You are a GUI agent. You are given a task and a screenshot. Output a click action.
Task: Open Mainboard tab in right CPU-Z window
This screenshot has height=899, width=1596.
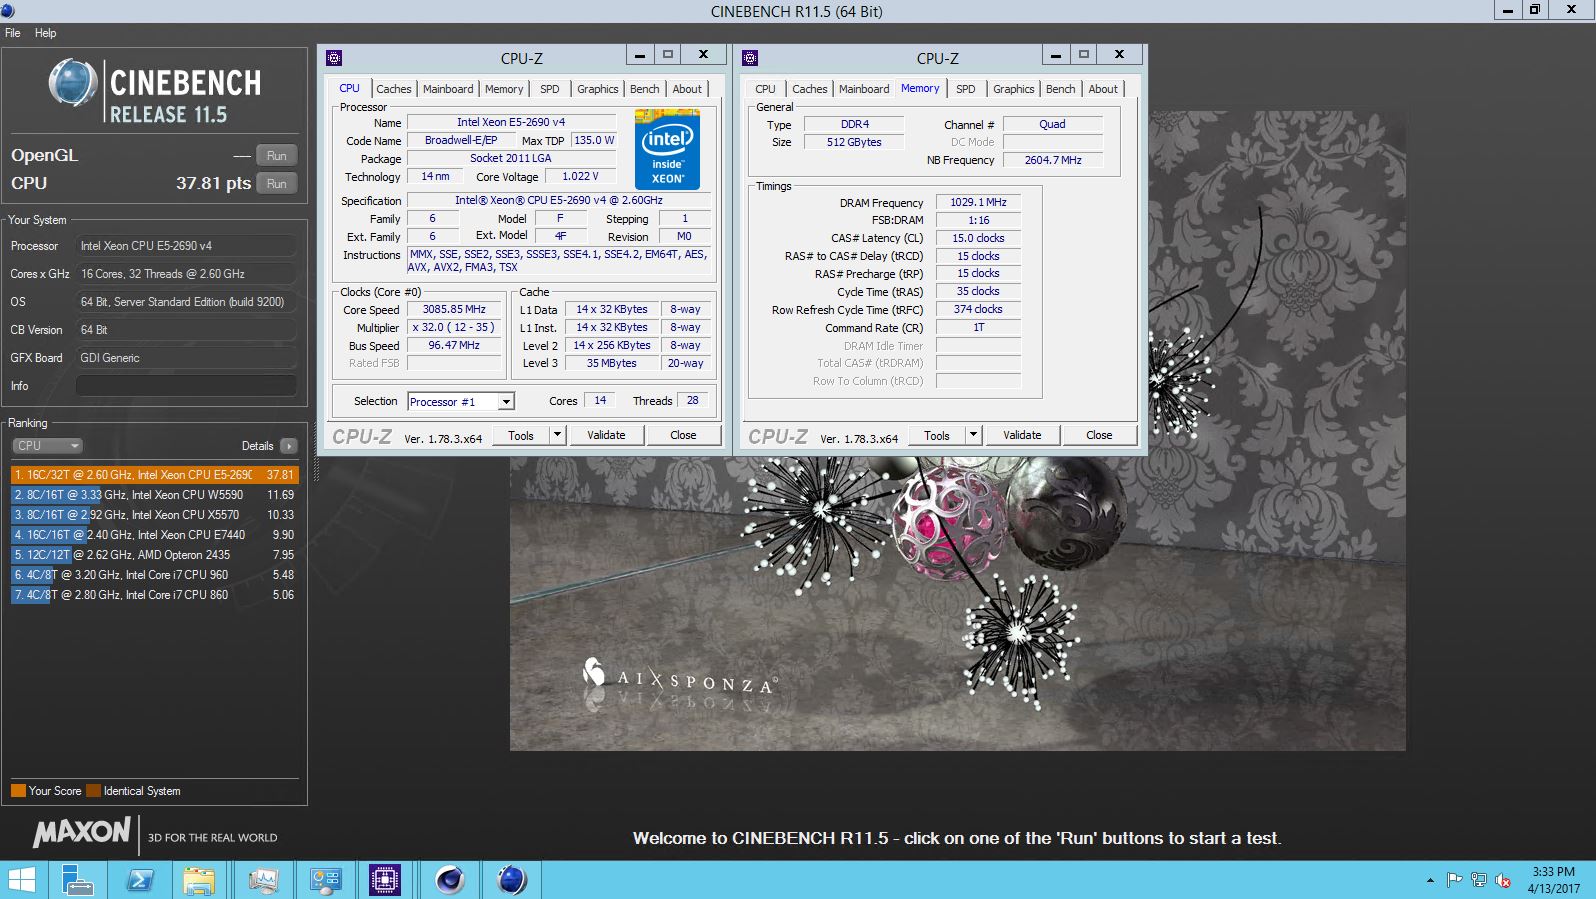click(864, 89)
